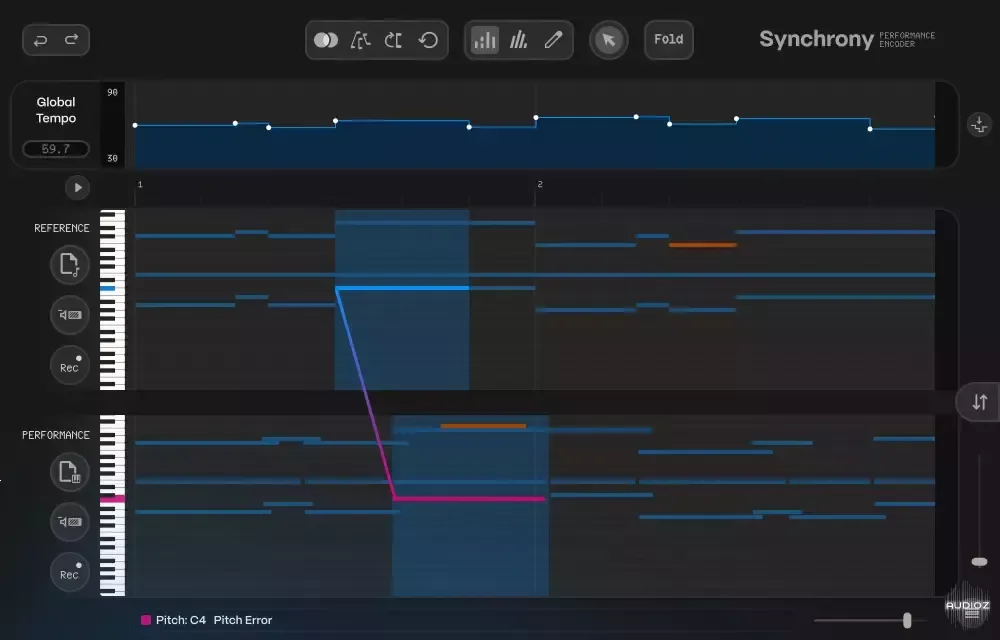Load a performance file
The image size is (1000, 640).
click(x=70, y=472)
